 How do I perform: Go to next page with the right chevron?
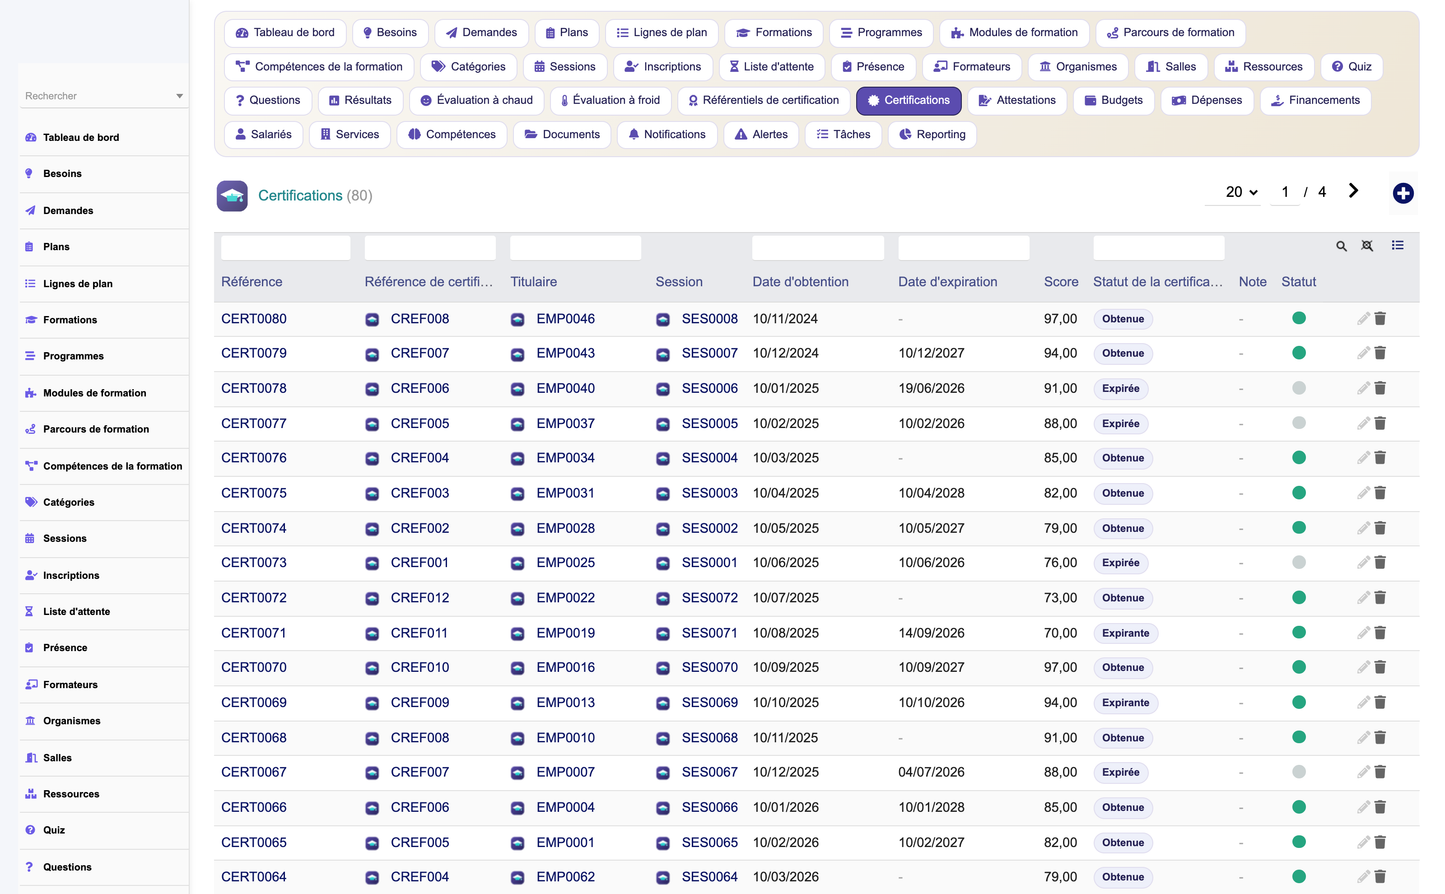click(x=1353, y=191)
